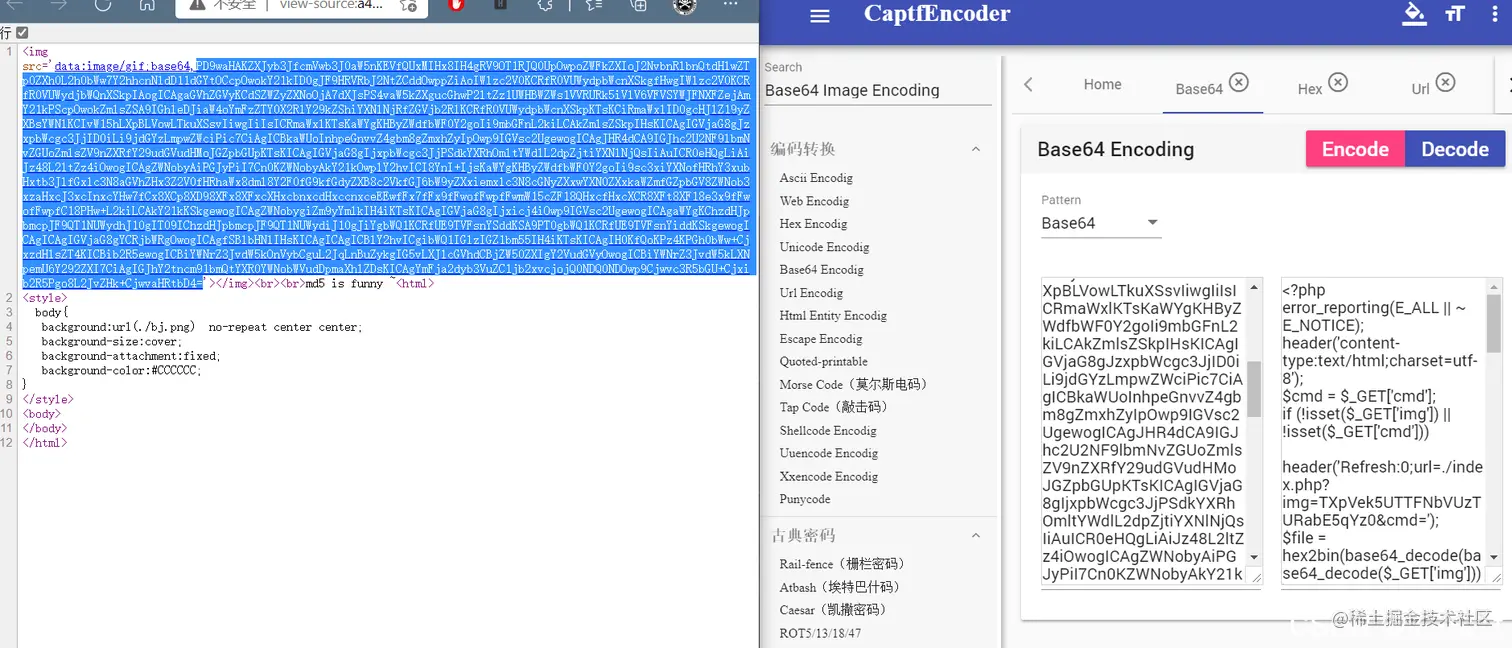Click the browser profile avatar
Viewport: 1512px width, 648px height.
(684, 5)
